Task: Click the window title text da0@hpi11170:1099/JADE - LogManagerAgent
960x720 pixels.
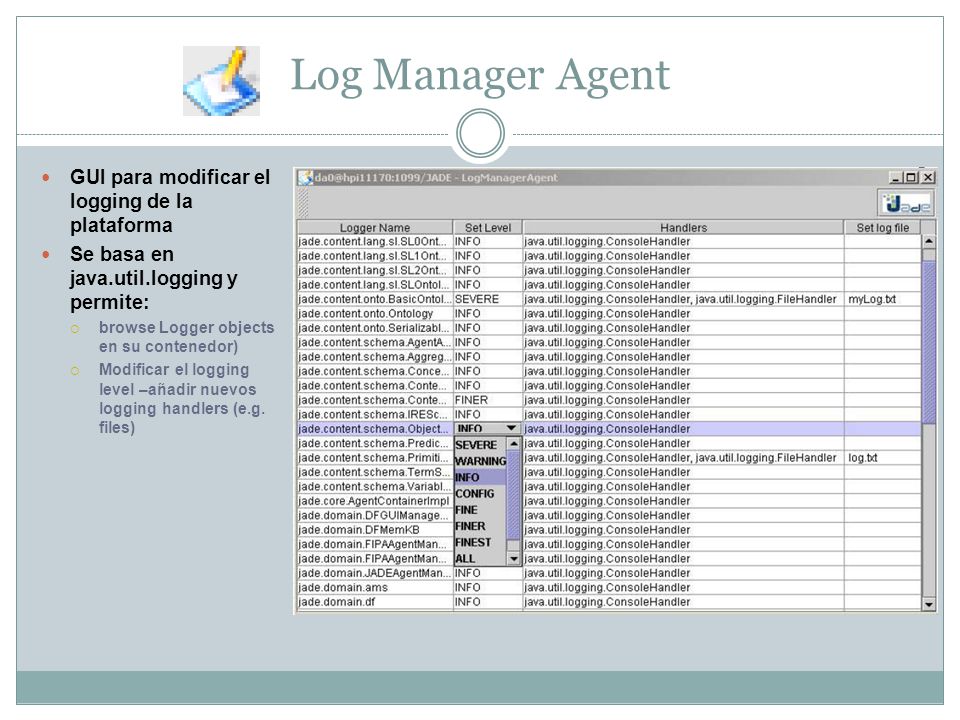Action: pyautogui.click(x=436, y=178)
